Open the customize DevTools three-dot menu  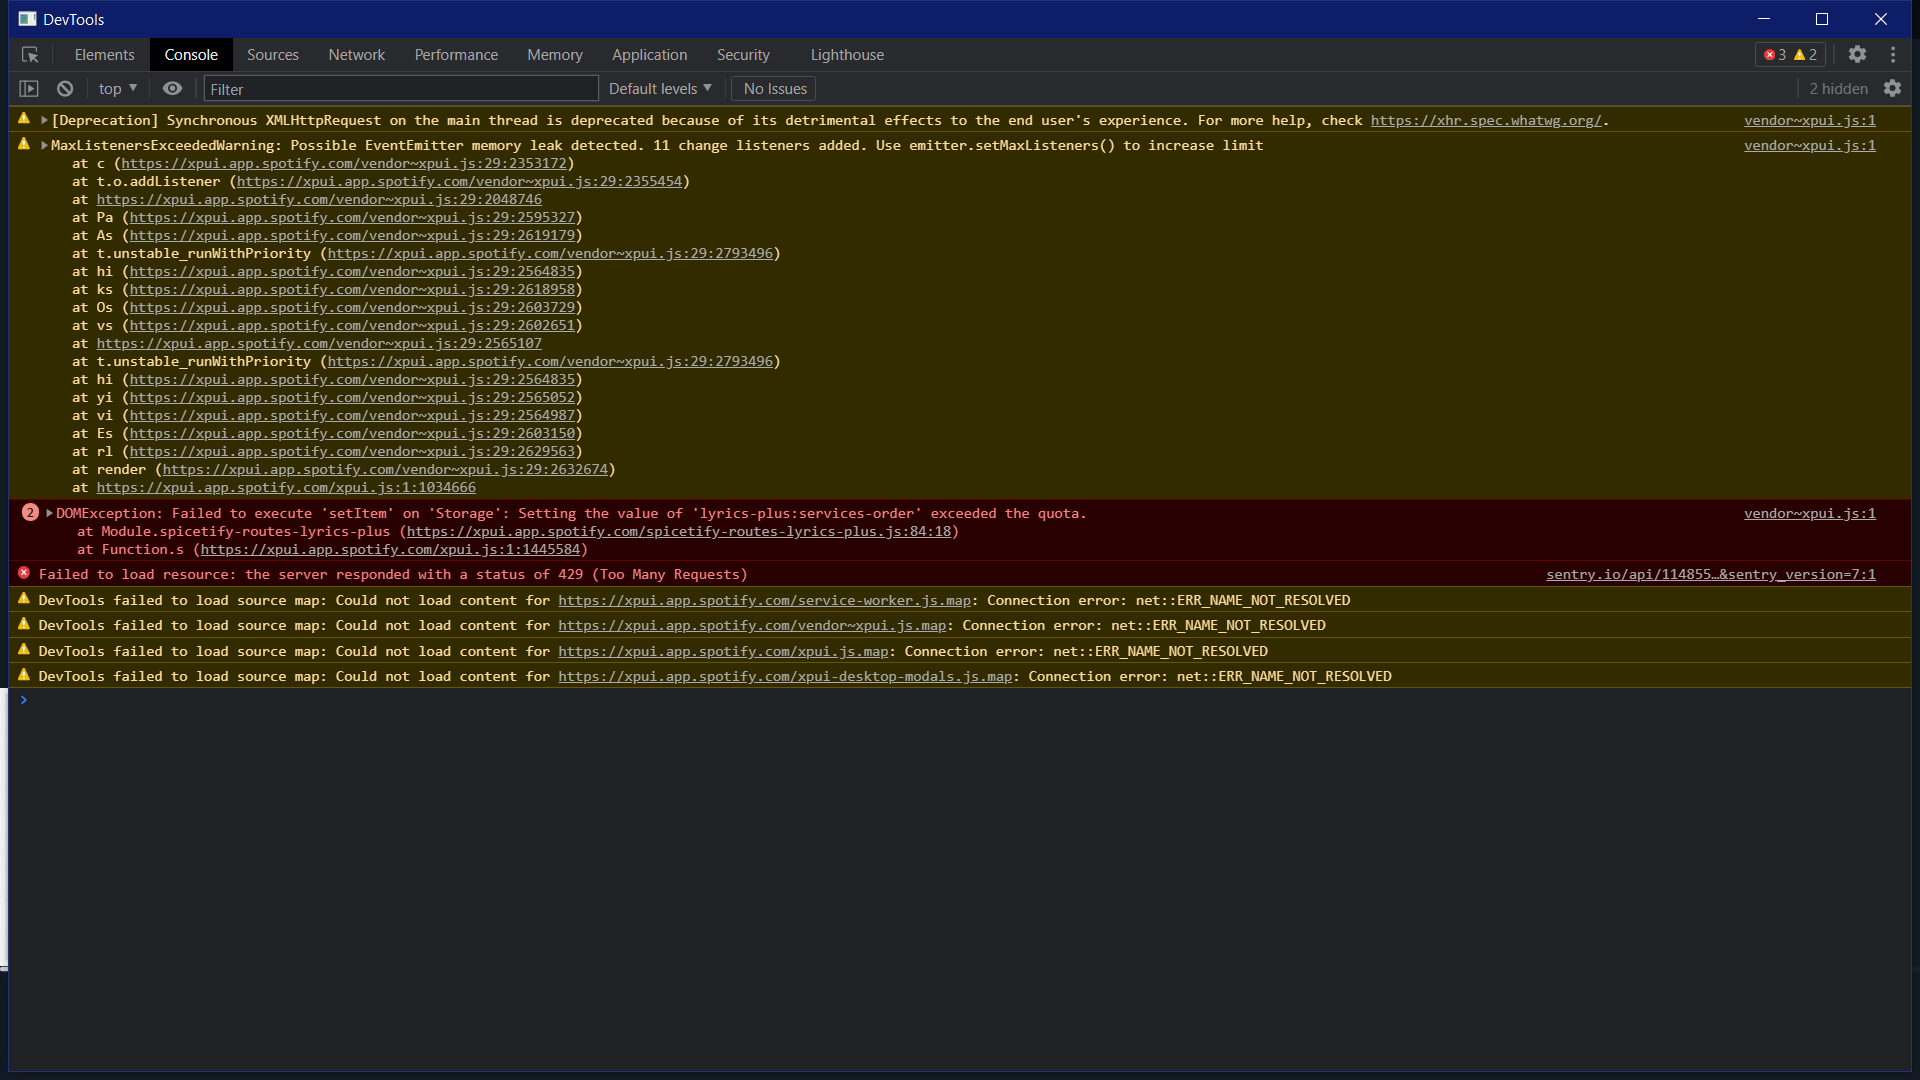point(1894,55)
